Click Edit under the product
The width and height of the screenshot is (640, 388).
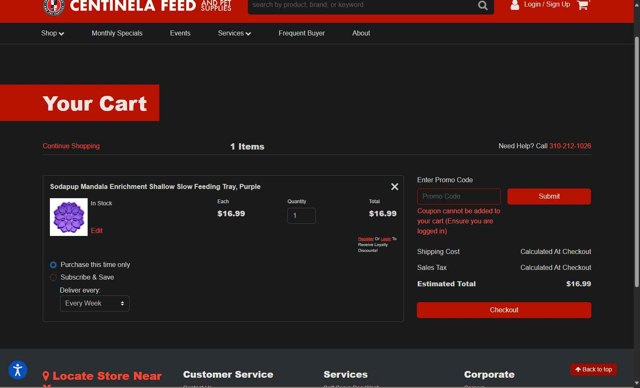[x=97, y=231]
